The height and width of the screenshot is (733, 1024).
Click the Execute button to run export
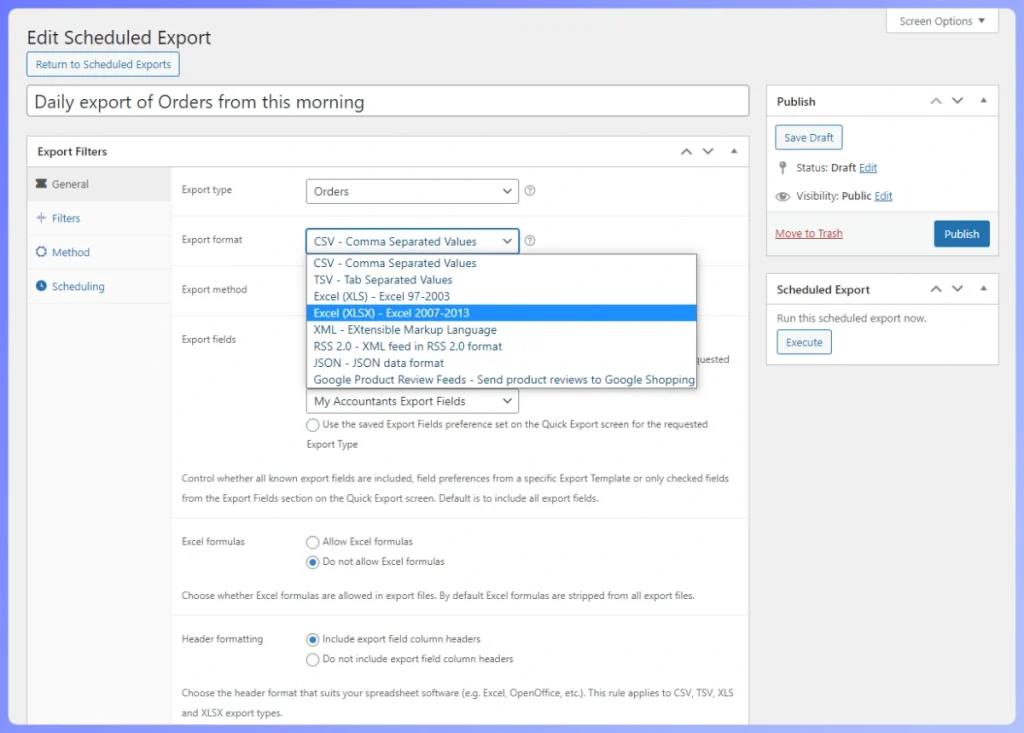803,342
